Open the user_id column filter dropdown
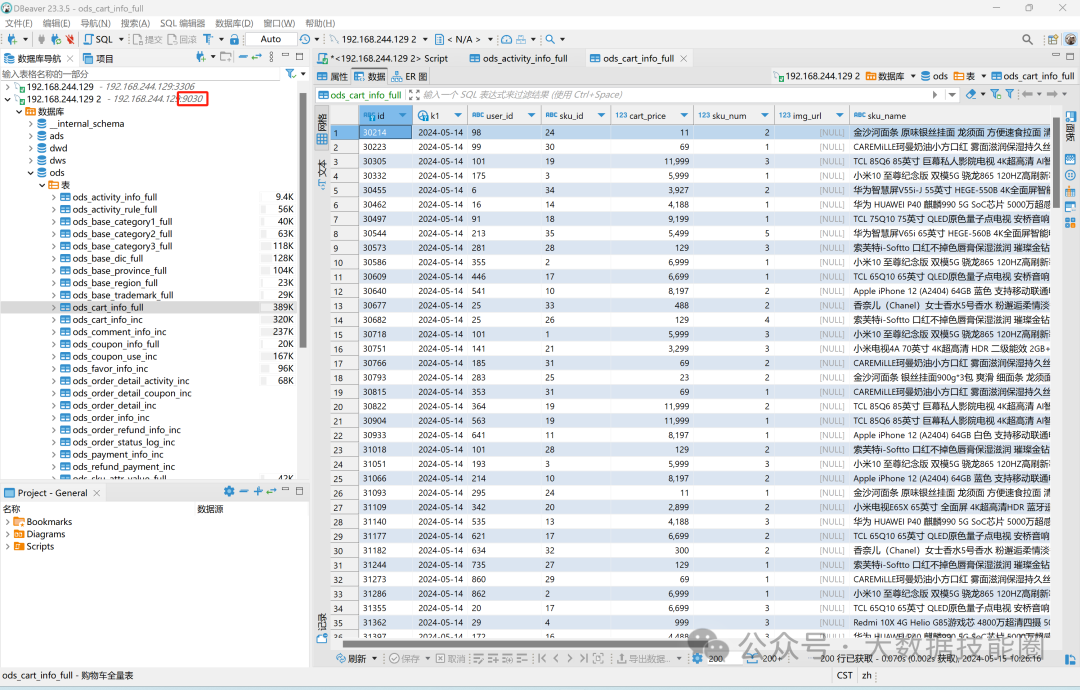This screenshot has height=690, width=1080. point(531,115)
